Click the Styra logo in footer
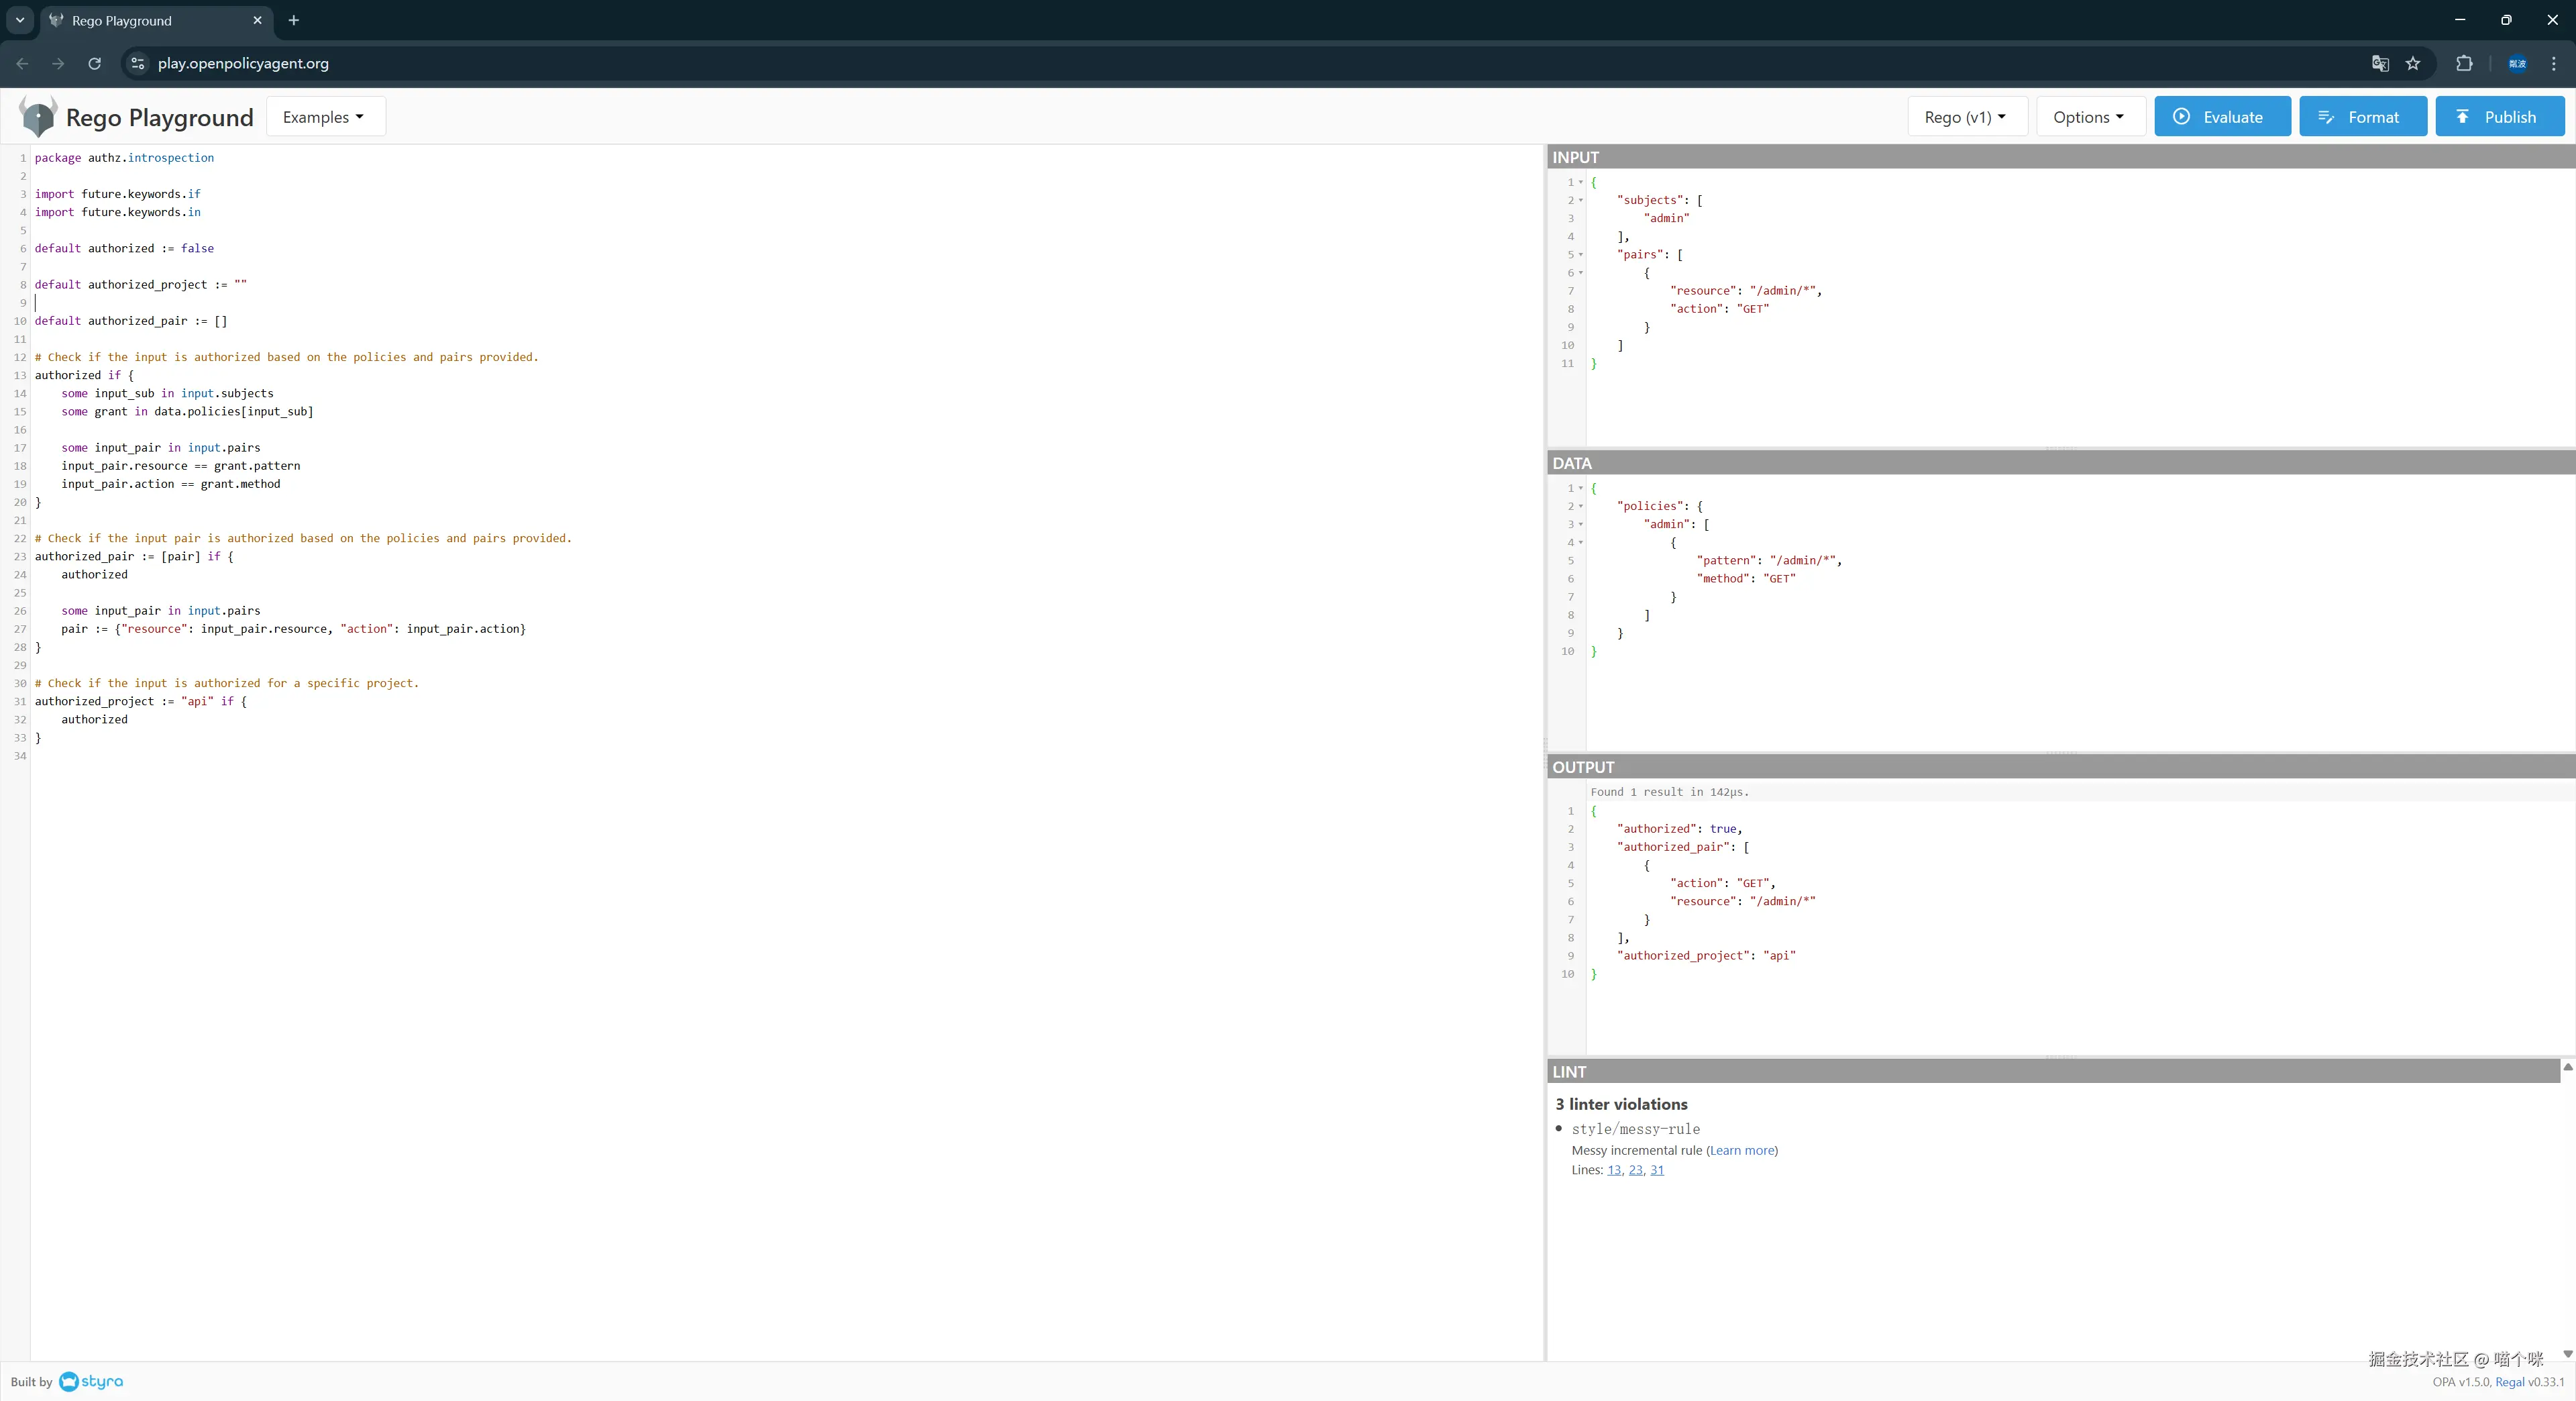The height and width of the screenshot is (1401, 2576). point(92,1381)
